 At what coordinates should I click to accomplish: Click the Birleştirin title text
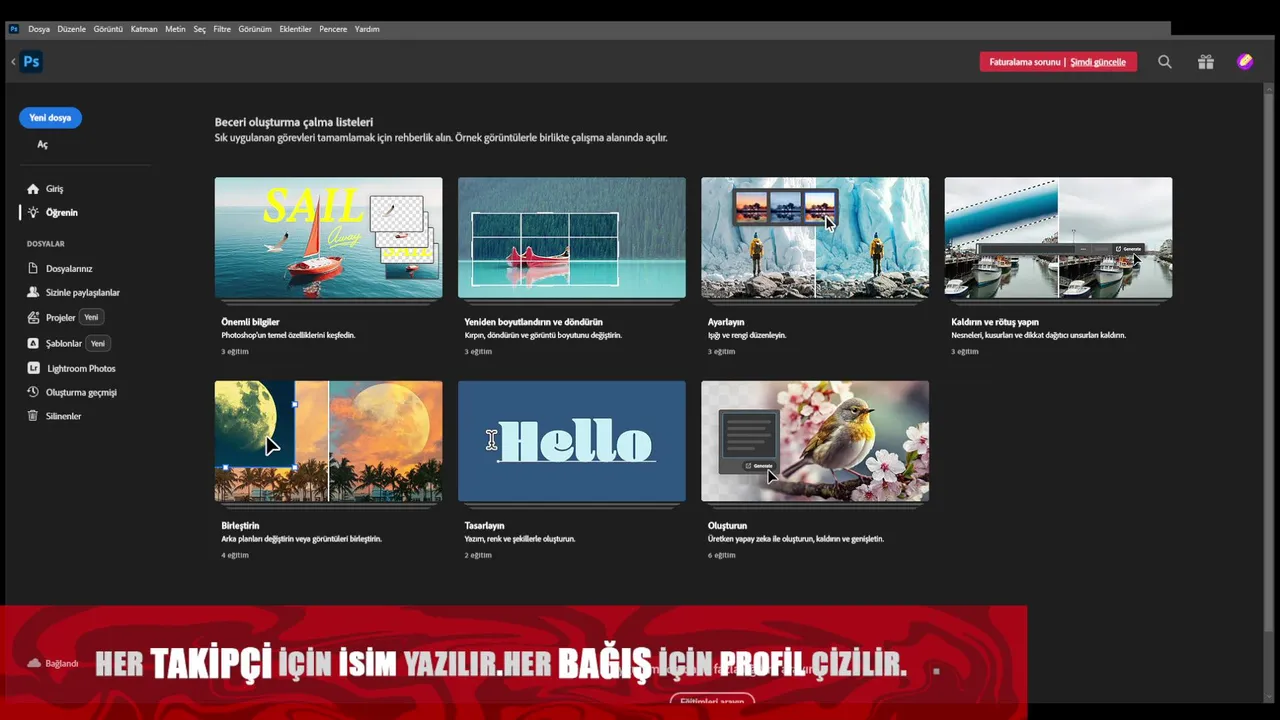(x=240, y=525)
